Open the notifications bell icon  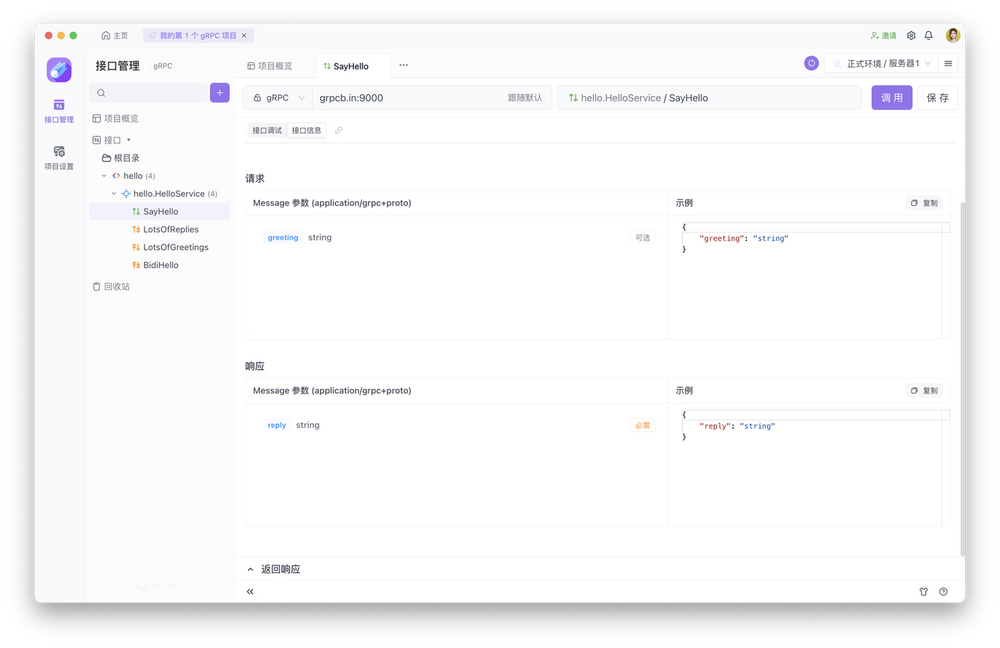[x=929, y=35]
